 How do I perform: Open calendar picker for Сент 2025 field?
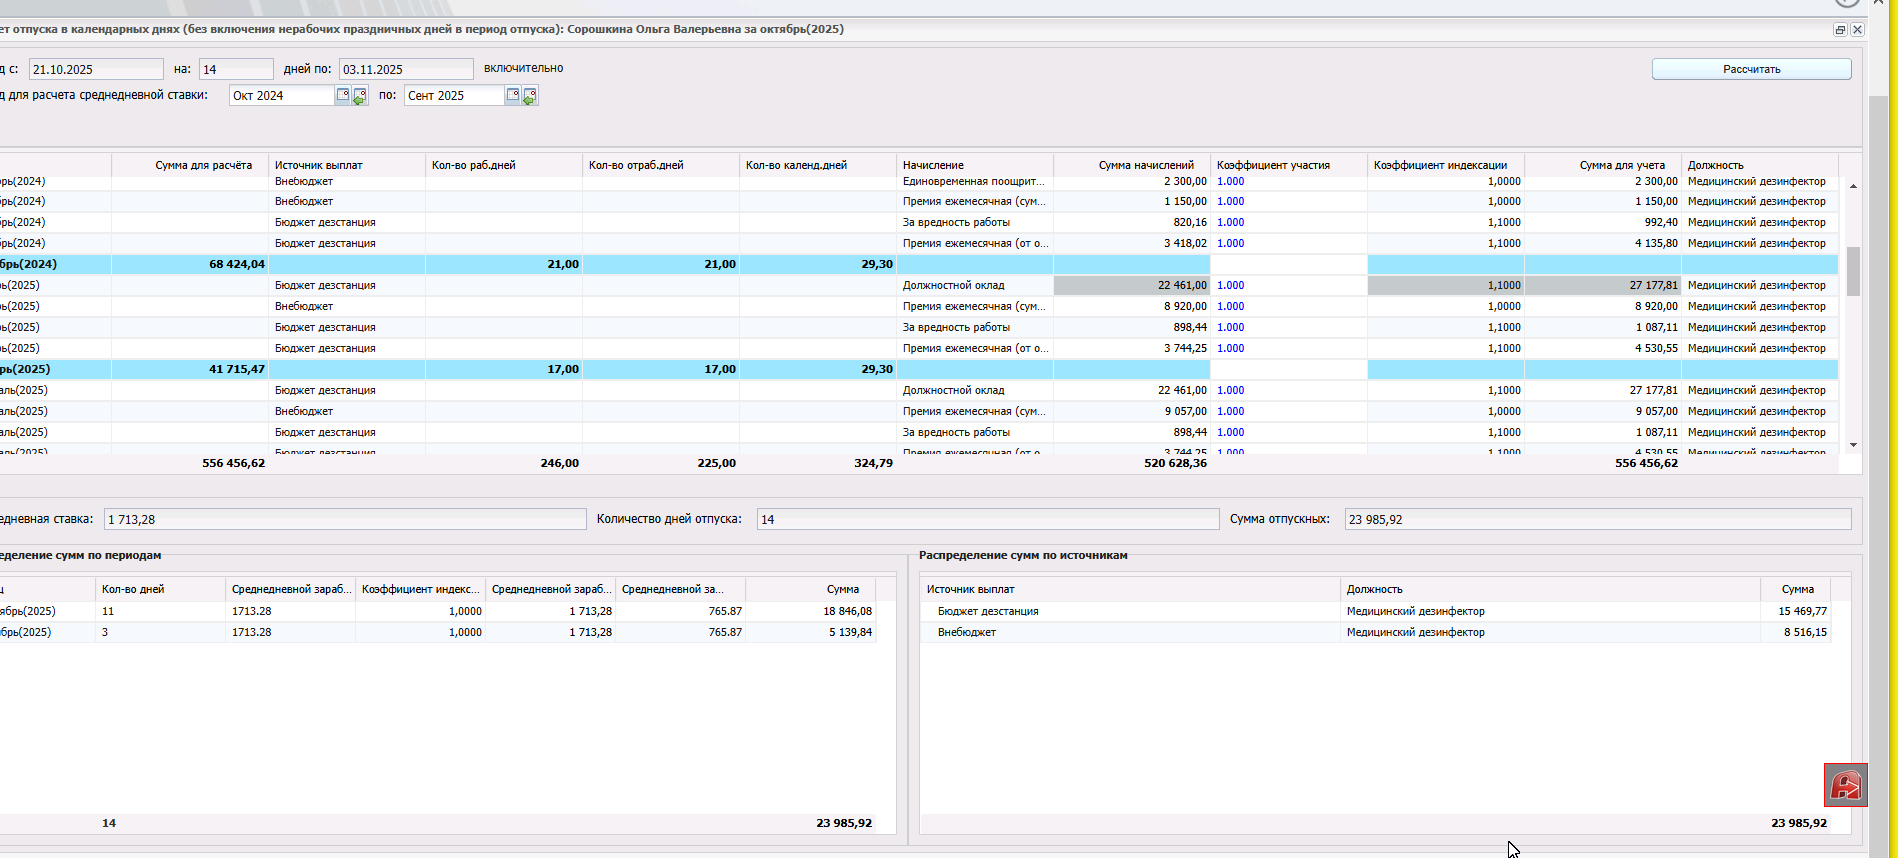(x=513, y=95)
